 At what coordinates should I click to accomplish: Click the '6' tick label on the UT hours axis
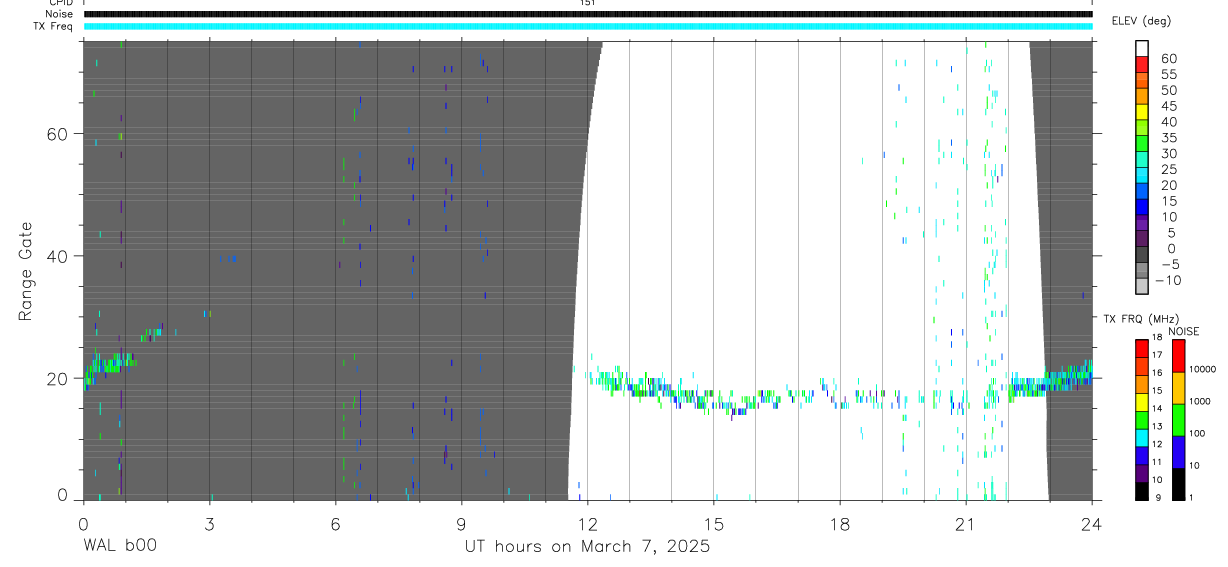point(335,523)
